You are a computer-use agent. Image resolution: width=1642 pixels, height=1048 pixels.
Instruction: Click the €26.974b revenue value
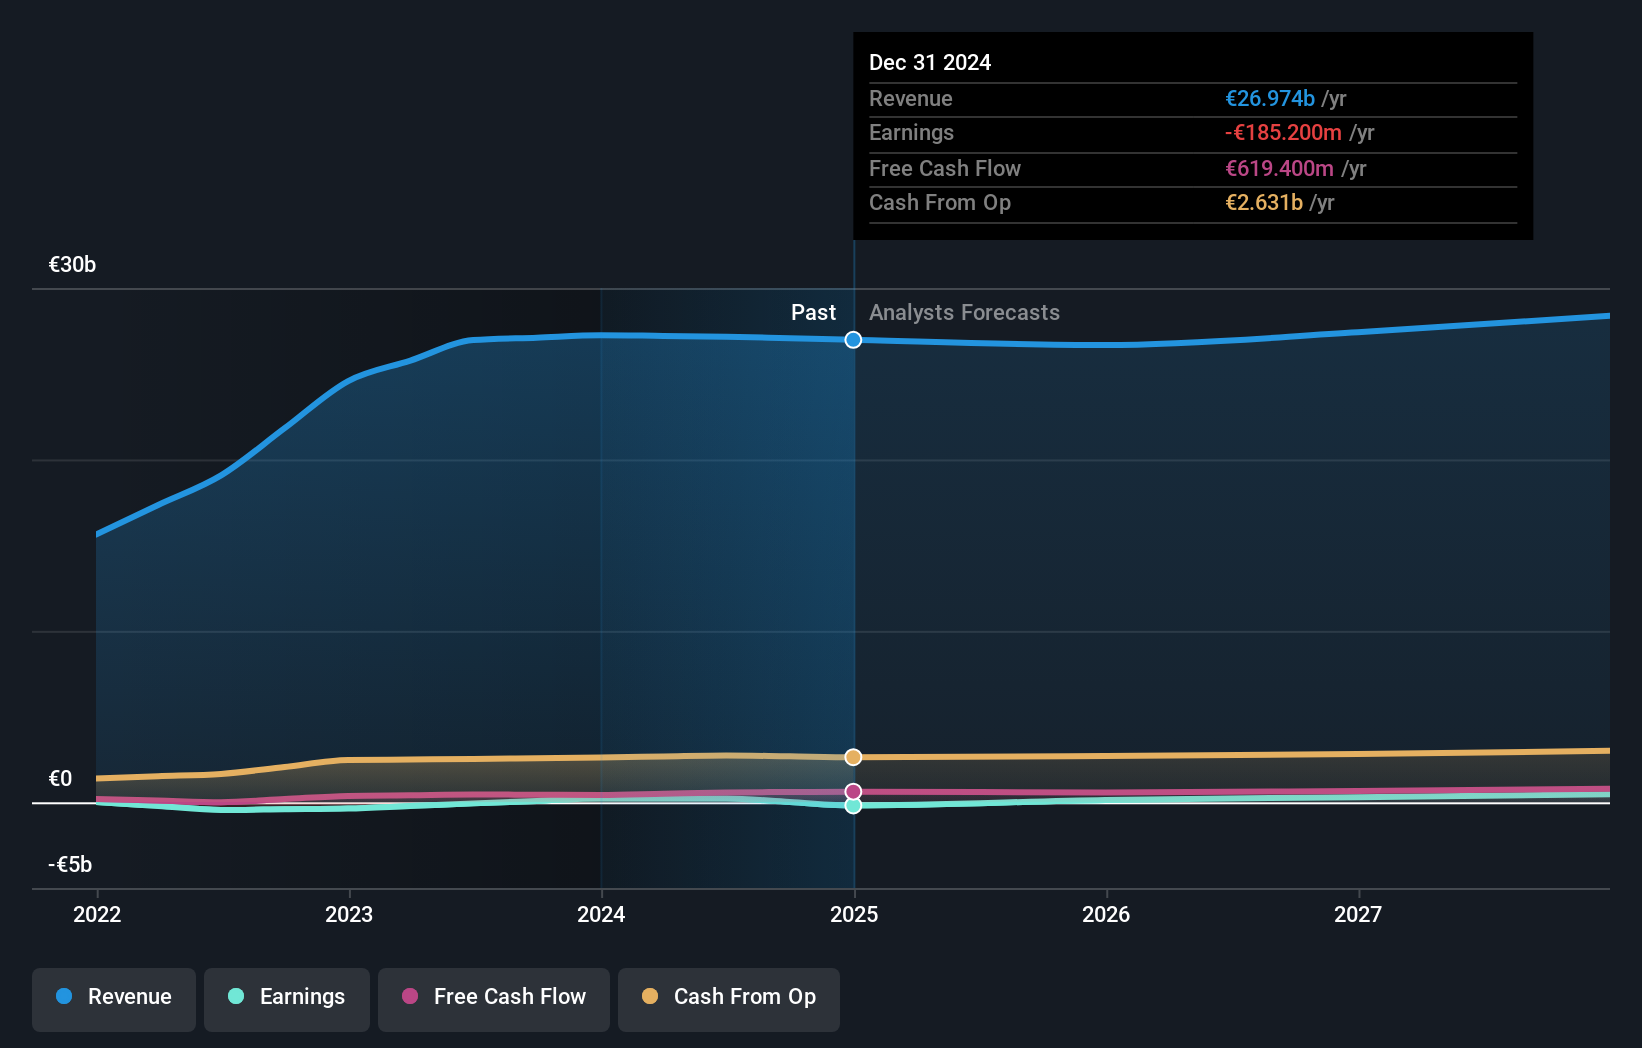1270,99
